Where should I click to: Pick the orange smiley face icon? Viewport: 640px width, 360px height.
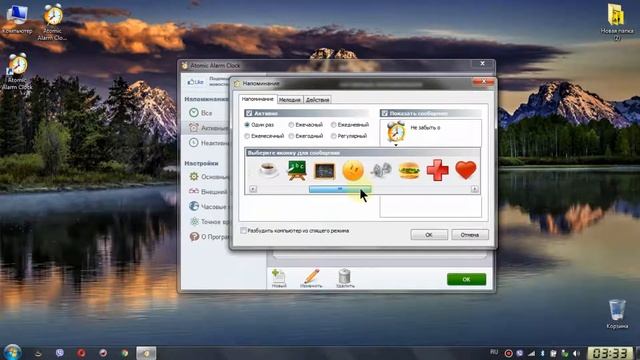(x=353, y=170)
